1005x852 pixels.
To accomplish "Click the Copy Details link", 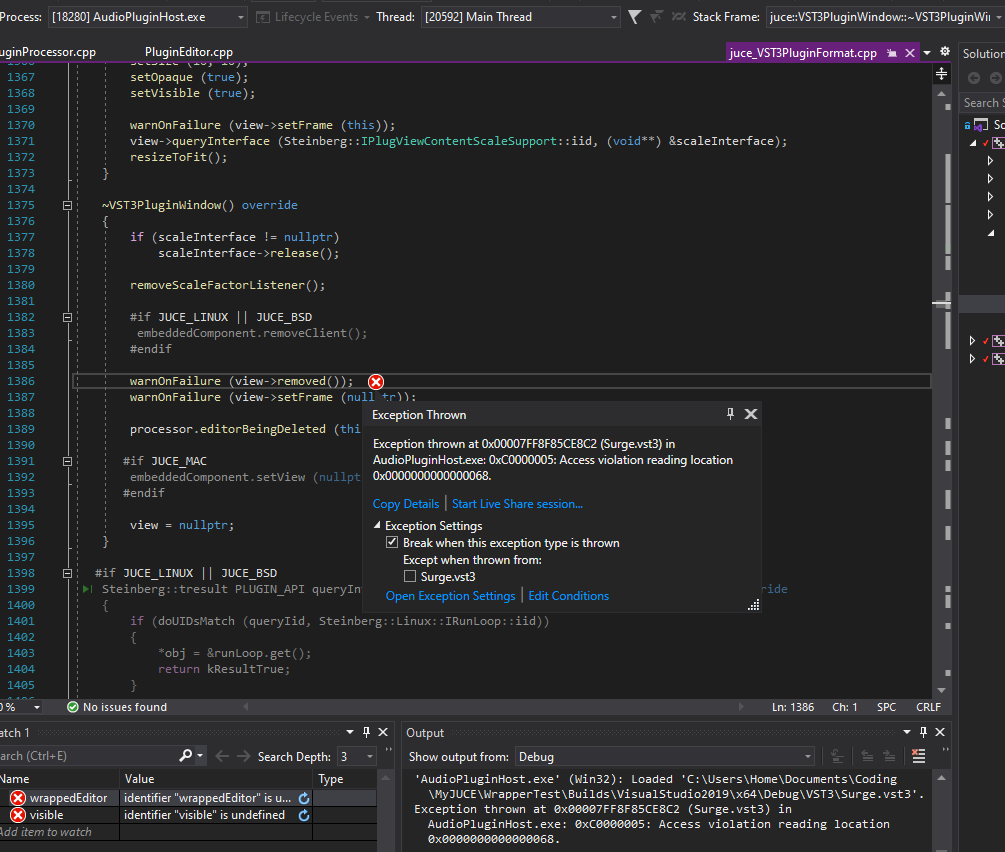I will pyautogui.click(x=406, y=504).
